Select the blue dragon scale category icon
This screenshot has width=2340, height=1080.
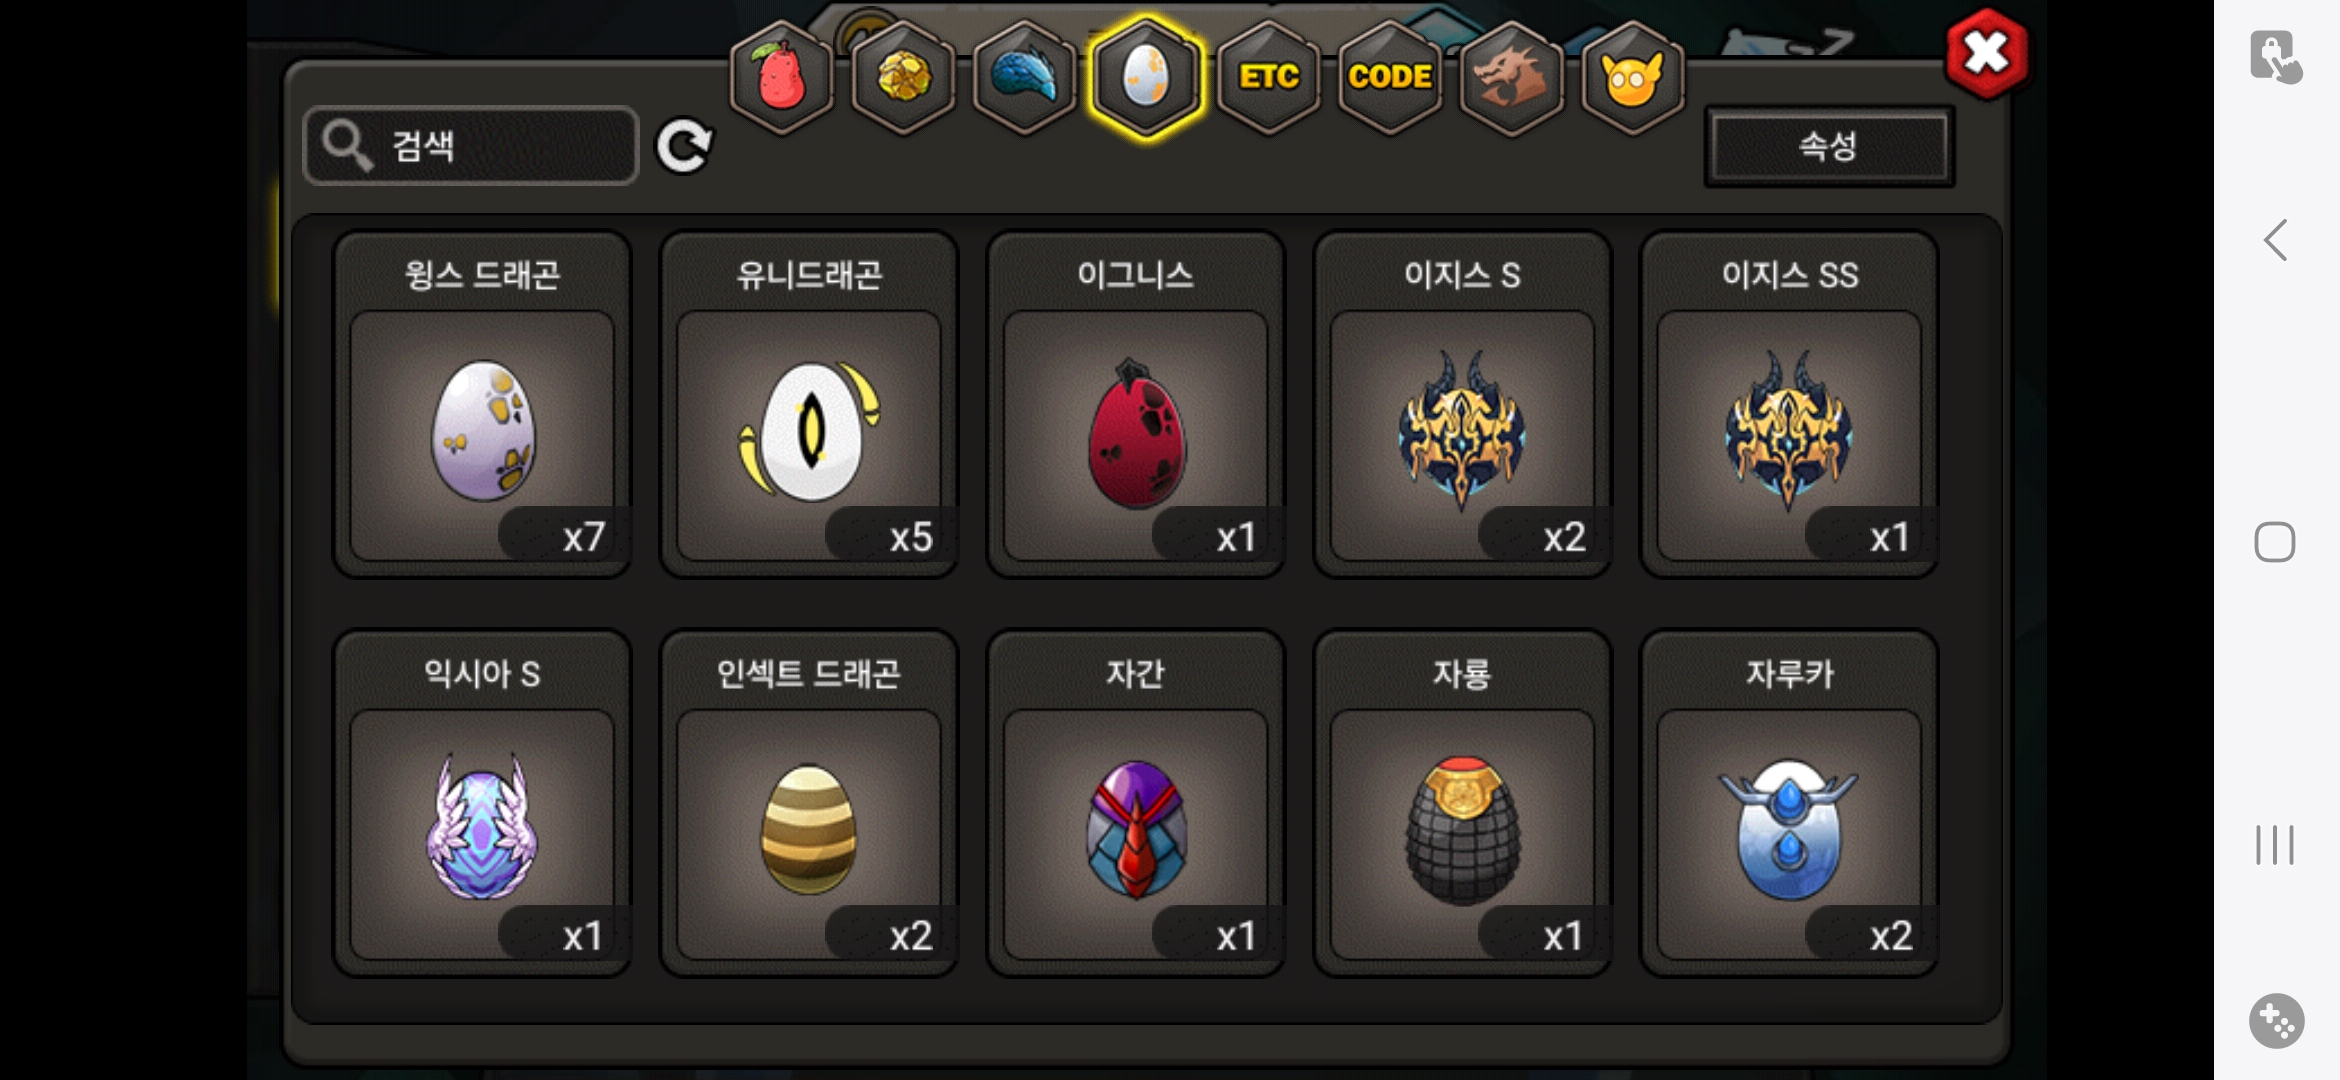coord(1024,78)
